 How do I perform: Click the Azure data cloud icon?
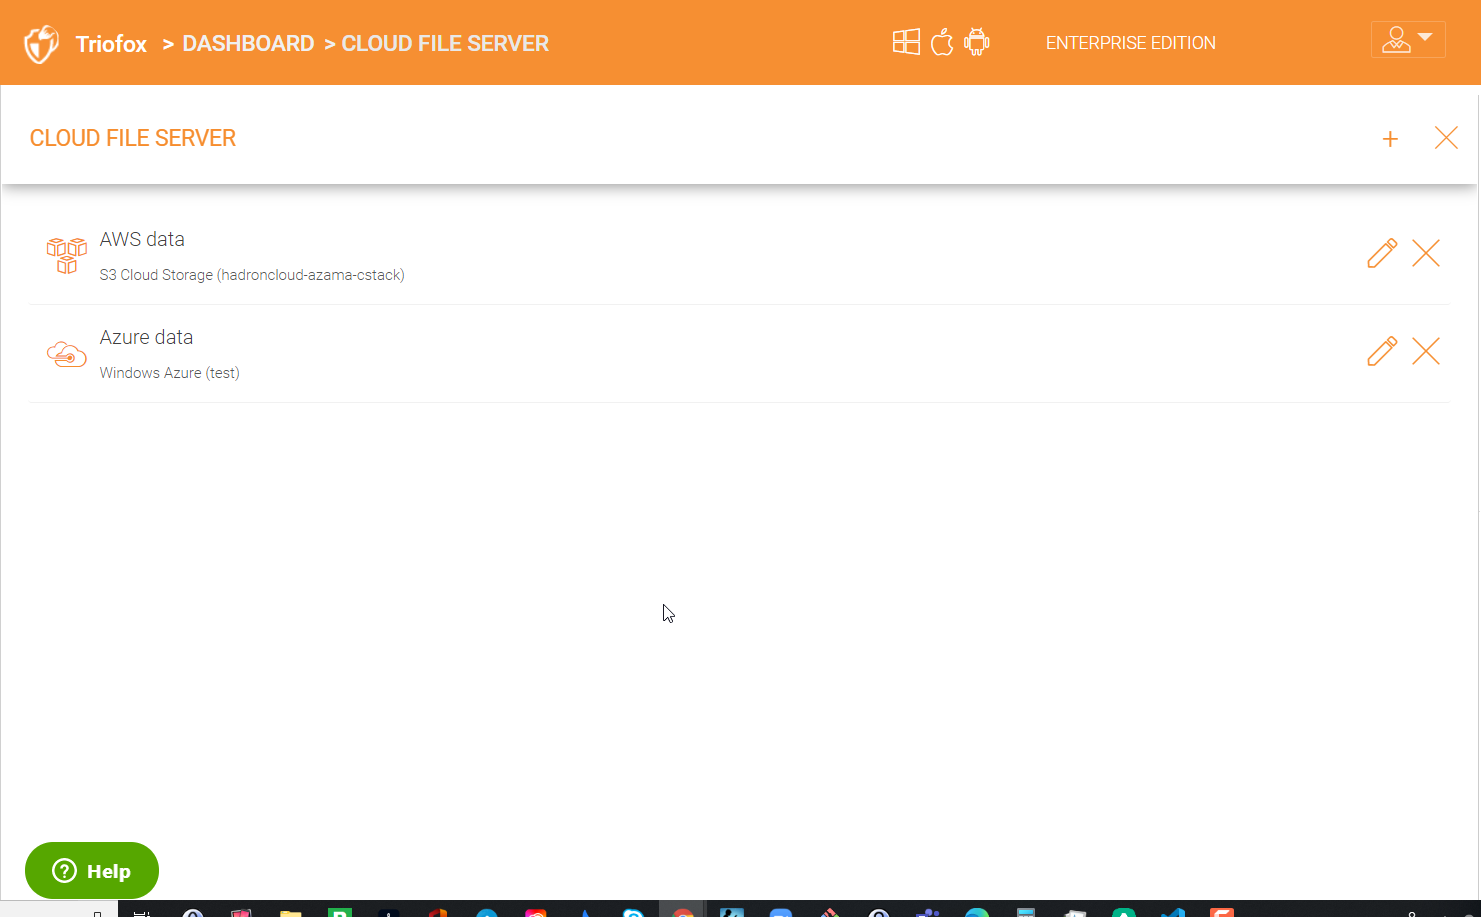[x=67, y=354]
